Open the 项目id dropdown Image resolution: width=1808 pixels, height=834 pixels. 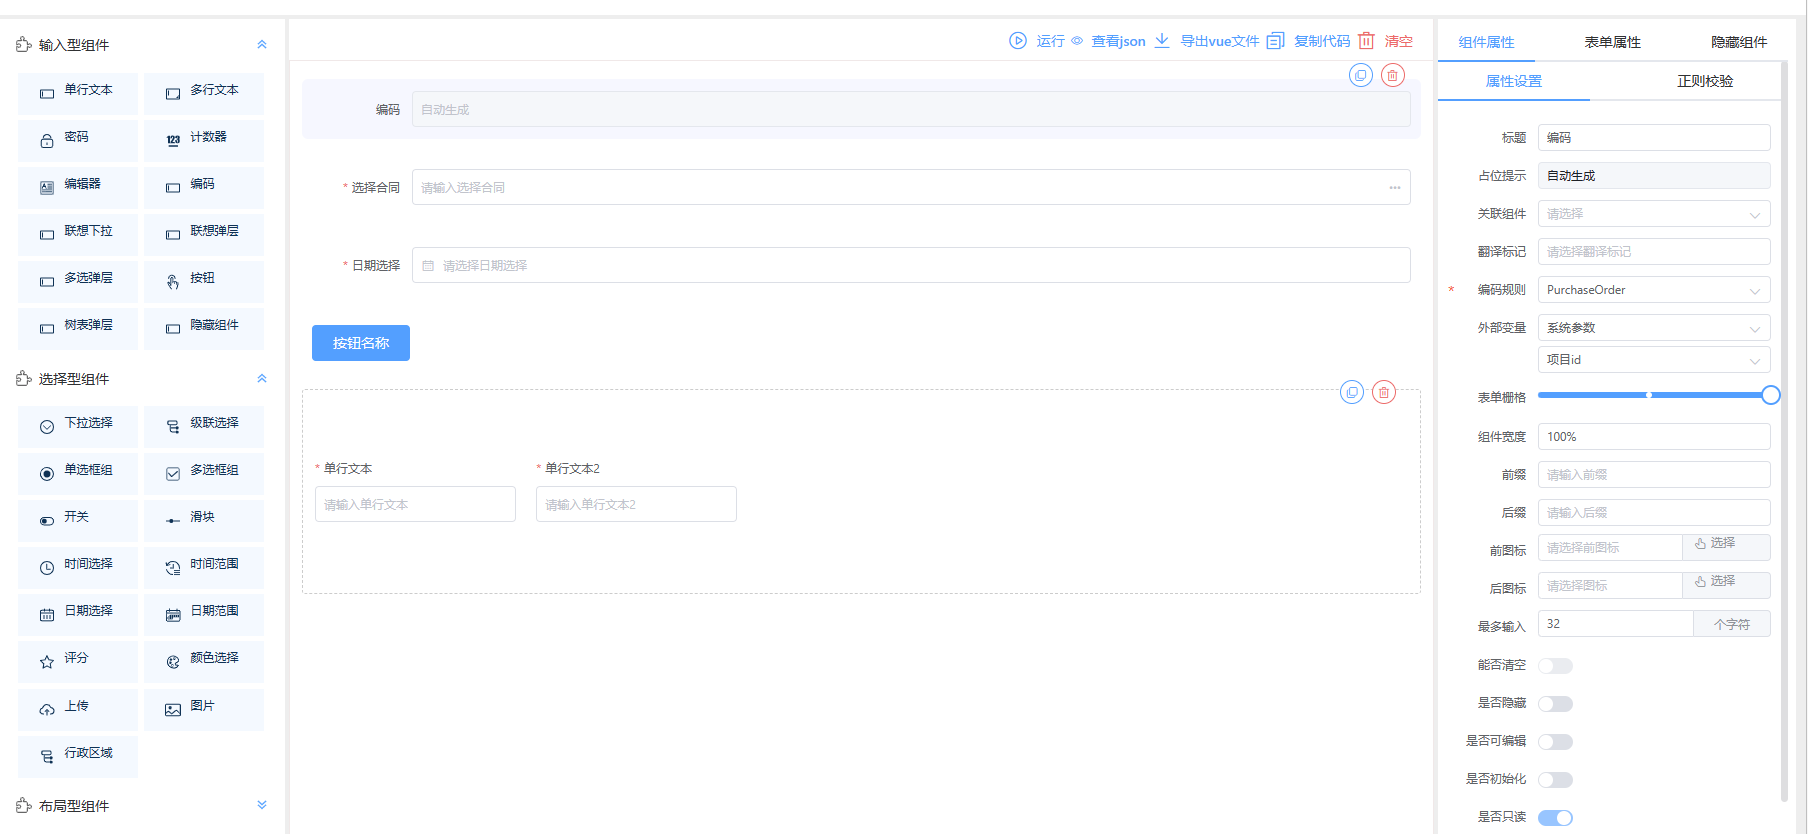pos(1654,360)
